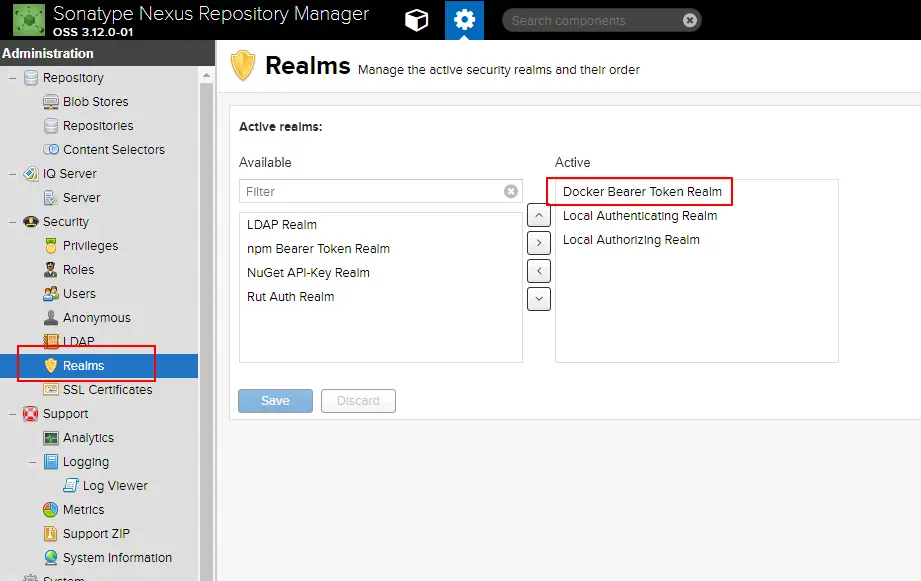The width and height of the screenshot is (921, 581).
Task: Click the Roles icon
Action: pyautogui.click(x=51, y=270)
